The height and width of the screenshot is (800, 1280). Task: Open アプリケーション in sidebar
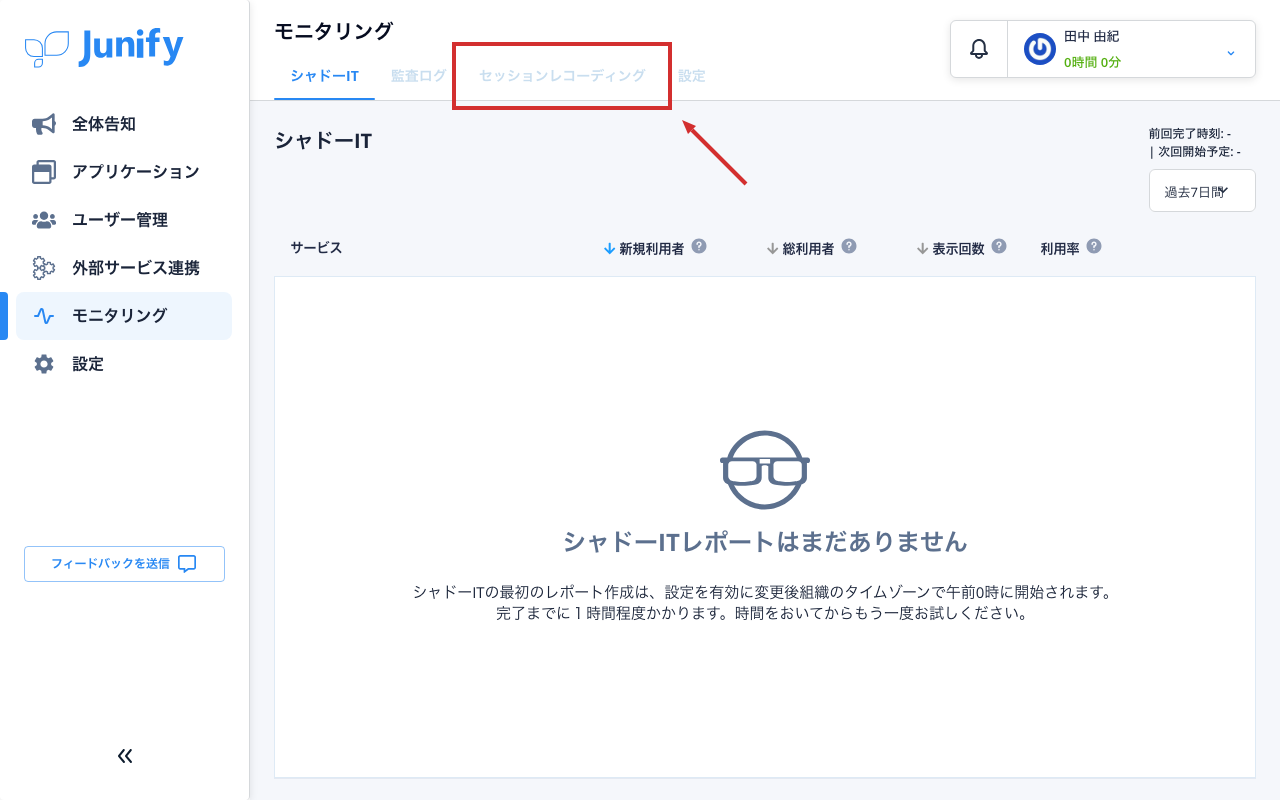(124, 172)
